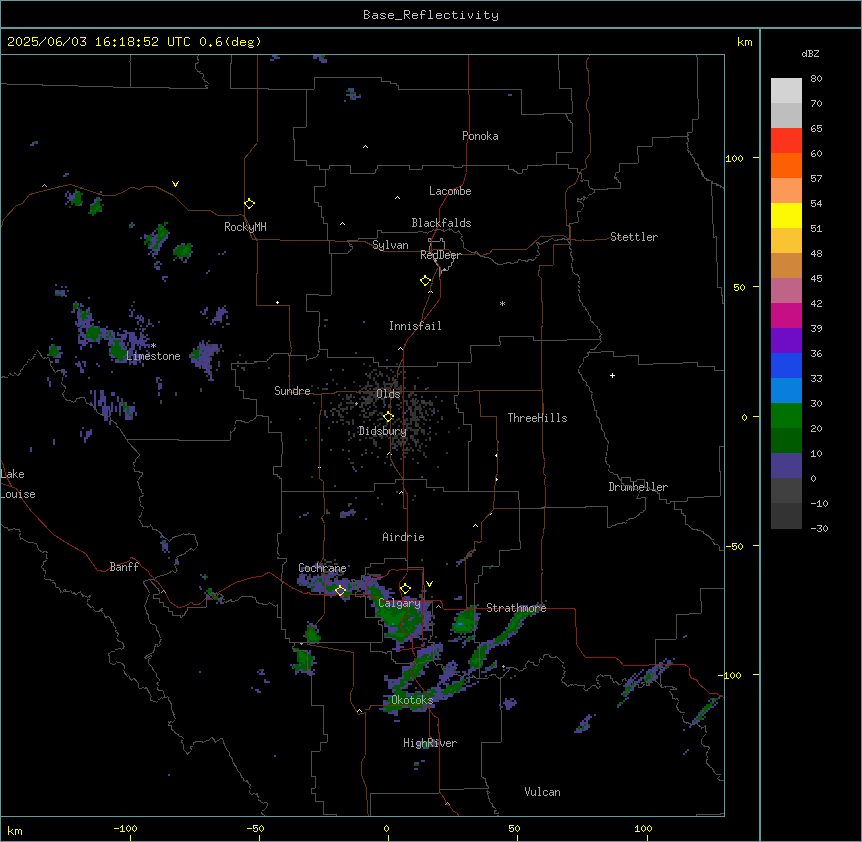Click the Blackfalds label

click(x=441, y=223)
